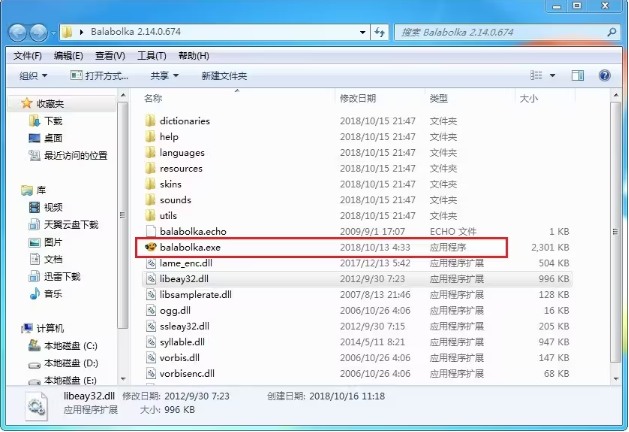Click the Back navigation arrow button
This screenshot has height=432, width=629.
(18, 32)
